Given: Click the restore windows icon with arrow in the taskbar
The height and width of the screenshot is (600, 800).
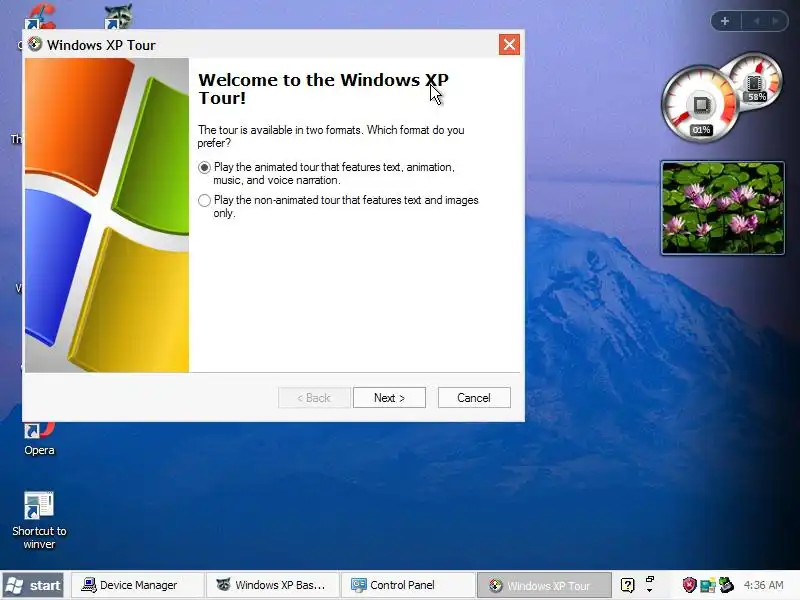Looking at the screenshot, I should pos(649,585).
